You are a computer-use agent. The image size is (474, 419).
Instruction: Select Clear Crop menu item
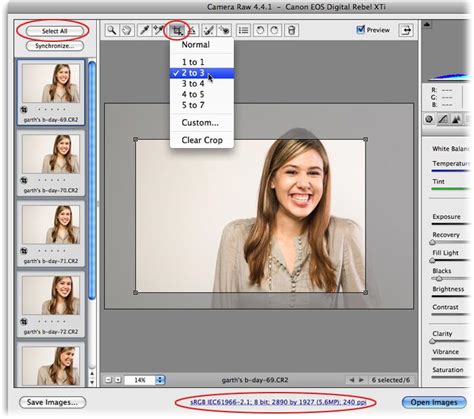pyautogui.click(x=202, y=140)
